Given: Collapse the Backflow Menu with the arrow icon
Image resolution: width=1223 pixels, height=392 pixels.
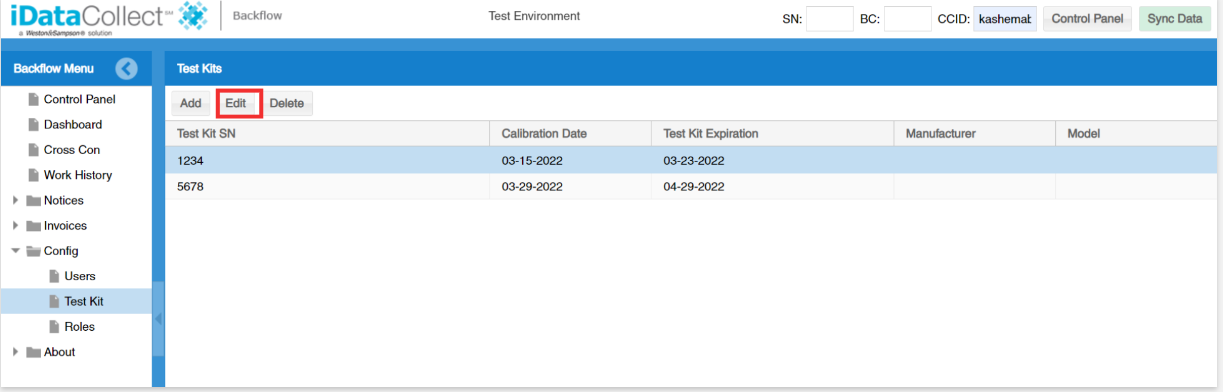Looking at the screenshot, I should [x=126, y=68].
